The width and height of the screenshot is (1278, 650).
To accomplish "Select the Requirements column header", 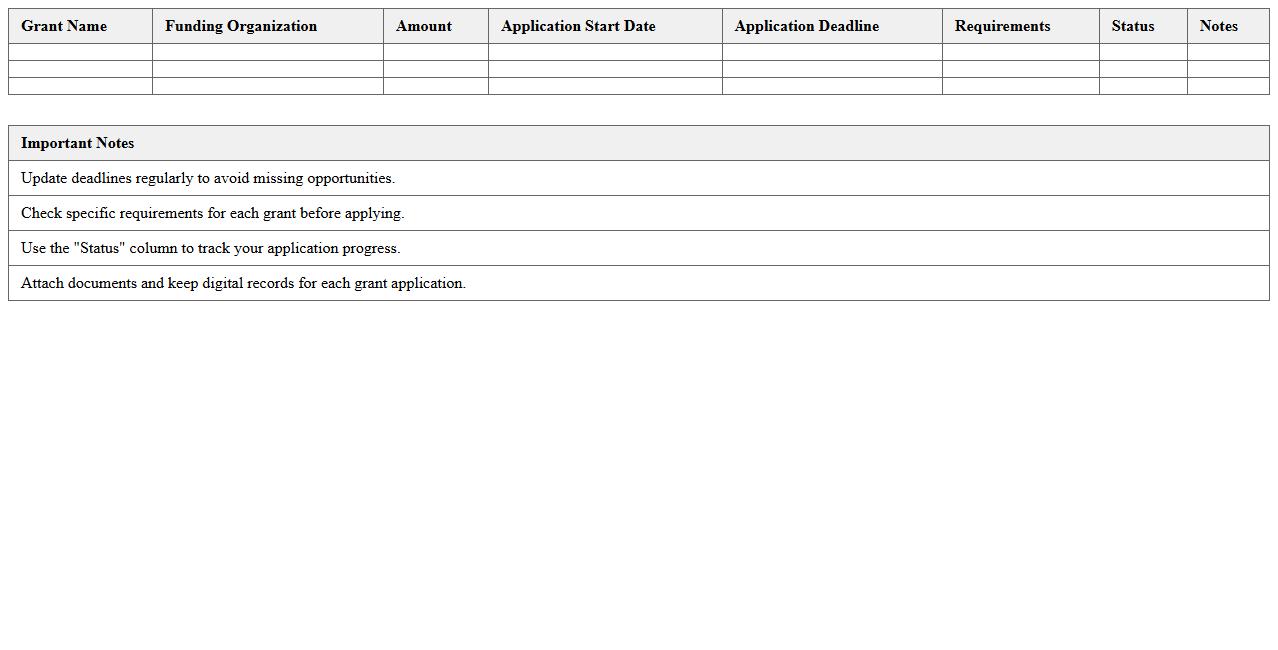I will (x=1002, y=26).
